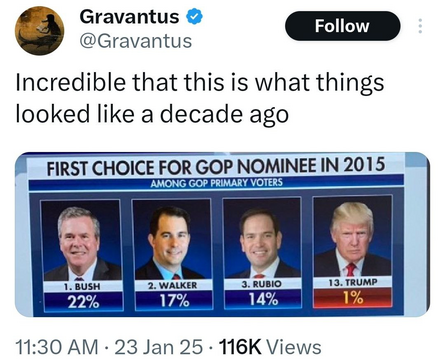The width and height of the screenshot is (445, 360).
Task: Open the attached poll image
Action: pyautogui.click(x=222, y=234)
